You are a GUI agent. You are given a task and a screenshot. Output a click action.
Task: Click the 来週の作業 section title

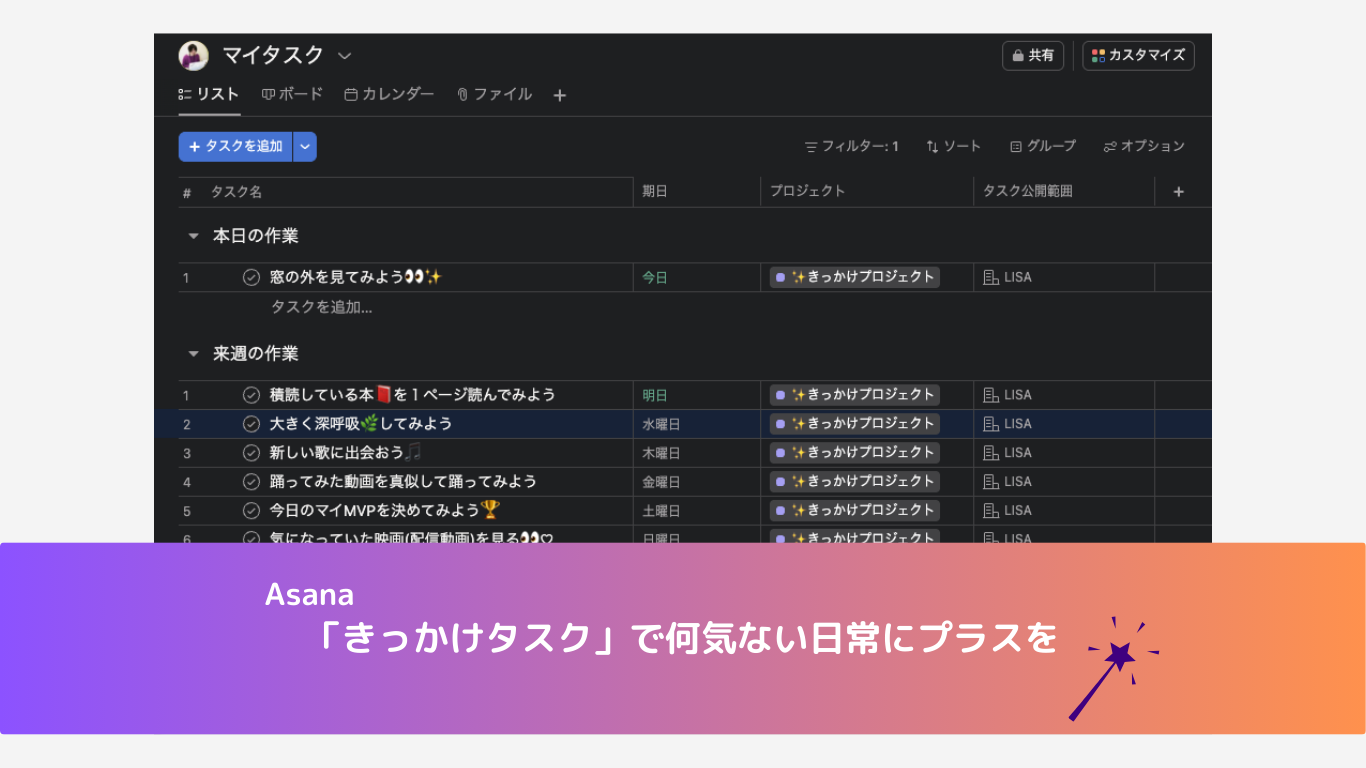pyautogui.click(x=256, y=354)
